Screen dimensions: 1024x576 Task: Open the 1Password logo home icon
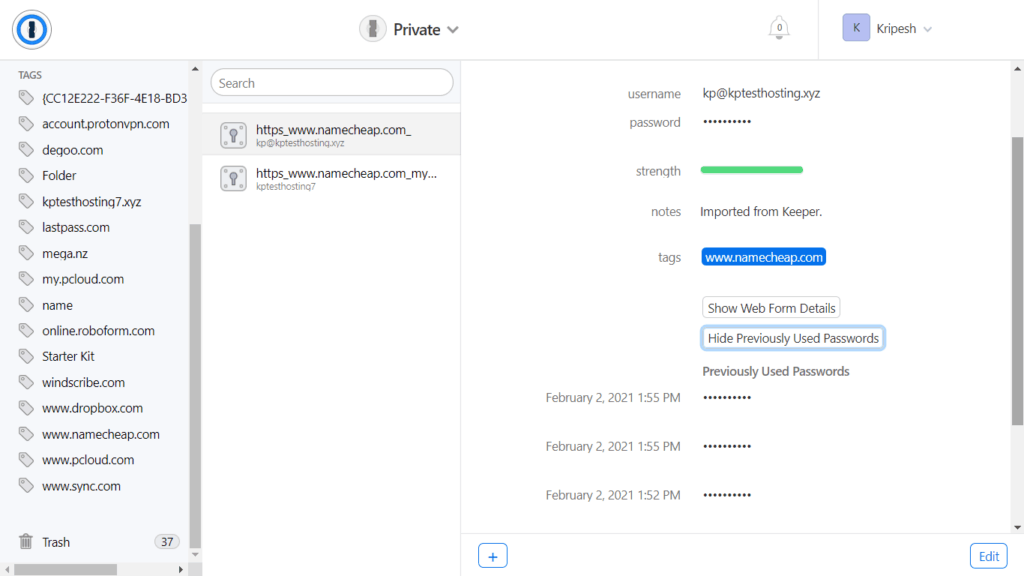pos(31,29)
